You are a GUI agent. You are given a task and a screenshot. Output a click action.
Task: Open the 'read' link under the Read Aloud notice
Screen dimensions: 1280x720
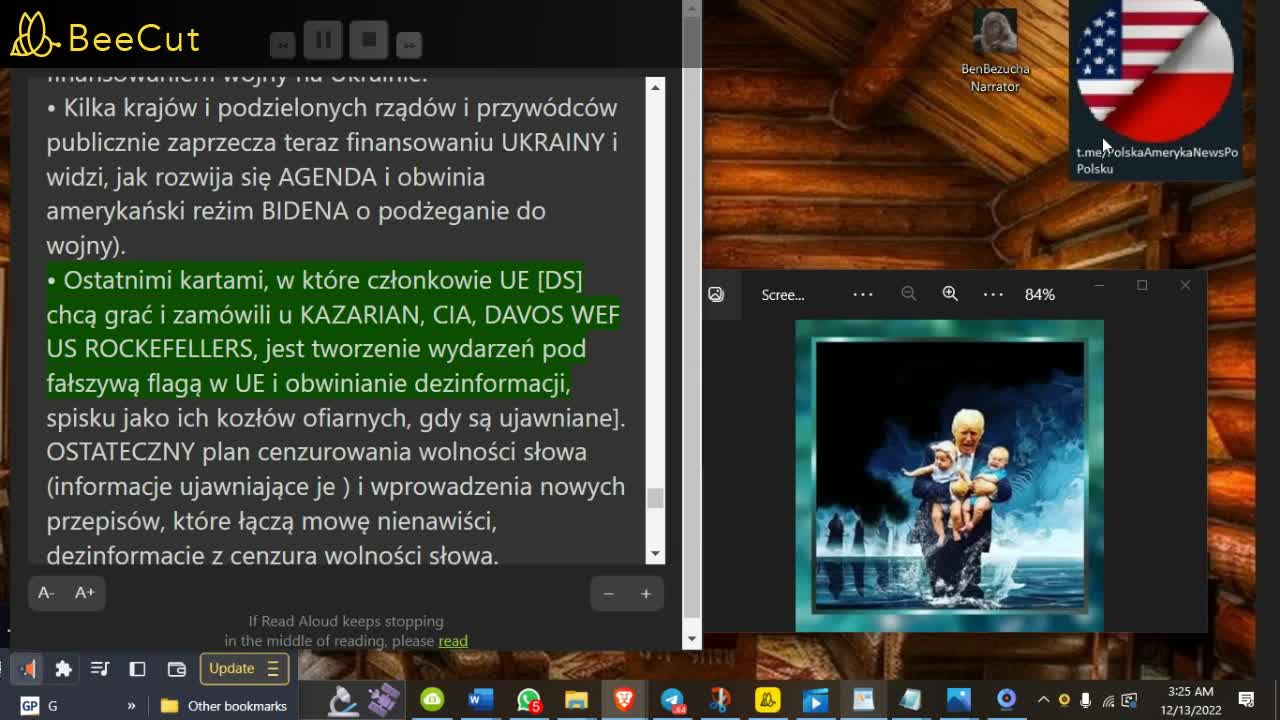point(453,641)
